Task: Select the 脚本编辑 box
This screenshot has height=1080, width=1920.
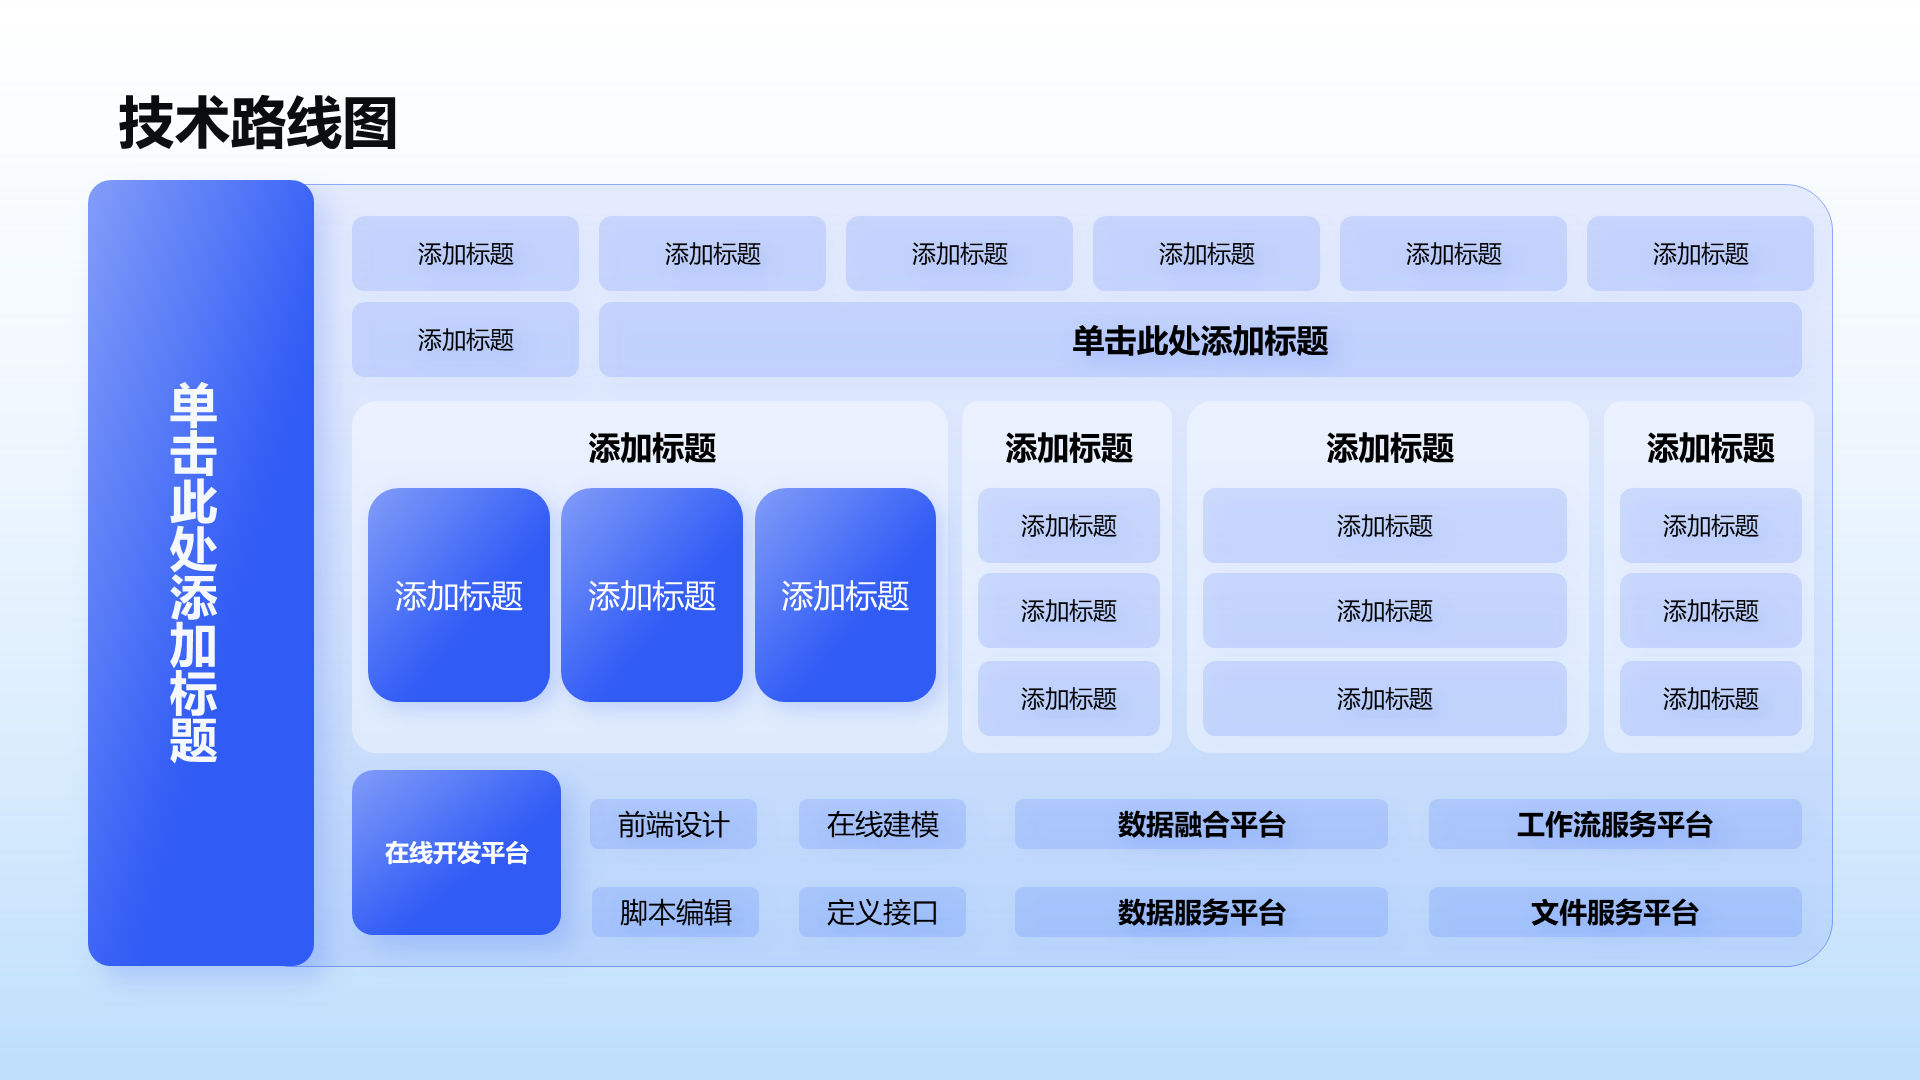Action: (675, 912)
